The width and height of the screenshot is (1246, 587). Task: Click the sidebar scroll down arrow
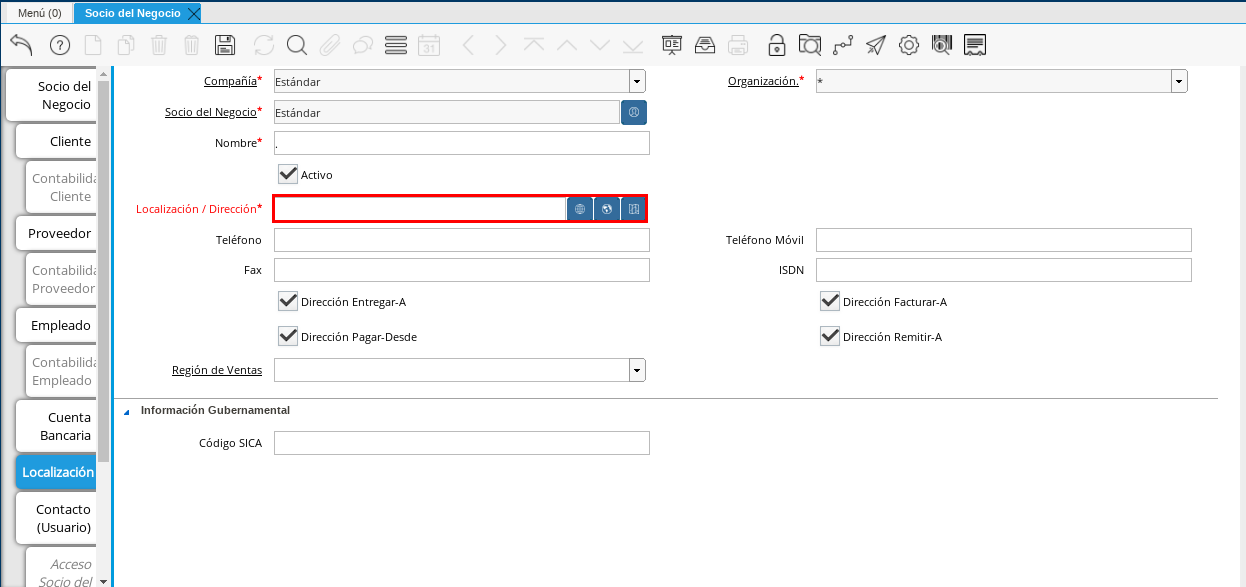coord(103,580)
